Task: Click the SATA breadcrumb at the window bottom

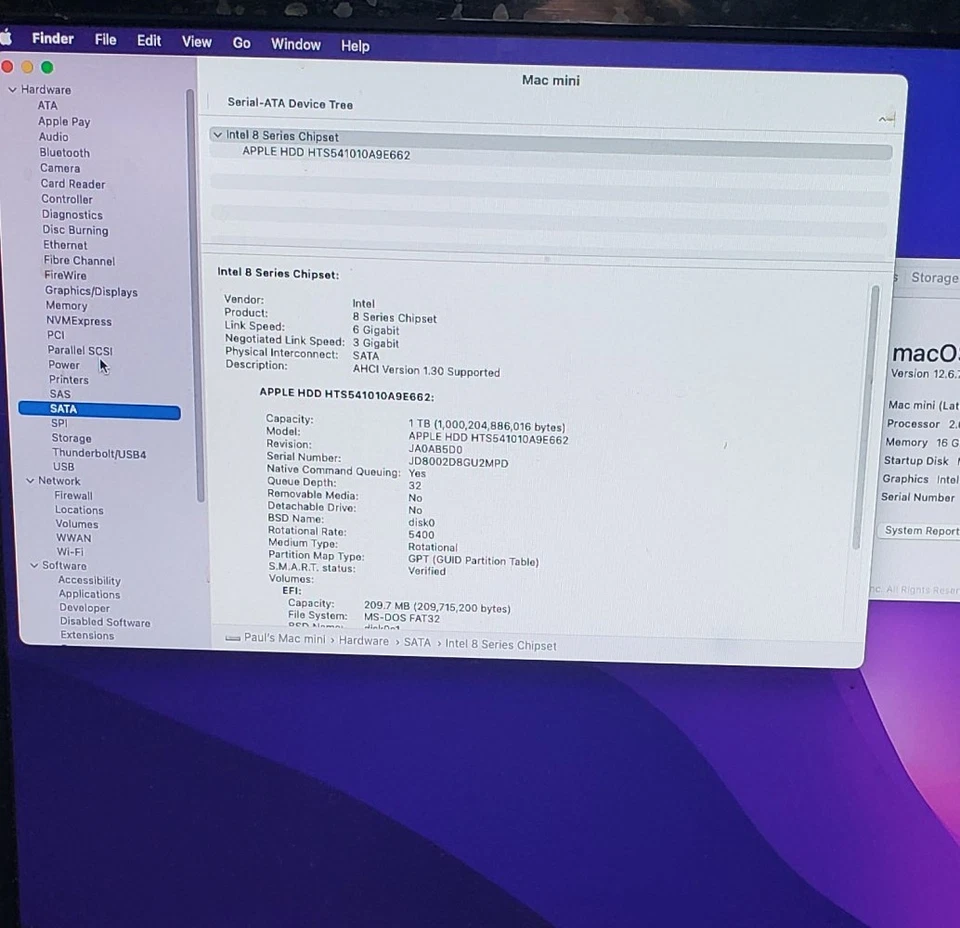Action: point(417,644)
